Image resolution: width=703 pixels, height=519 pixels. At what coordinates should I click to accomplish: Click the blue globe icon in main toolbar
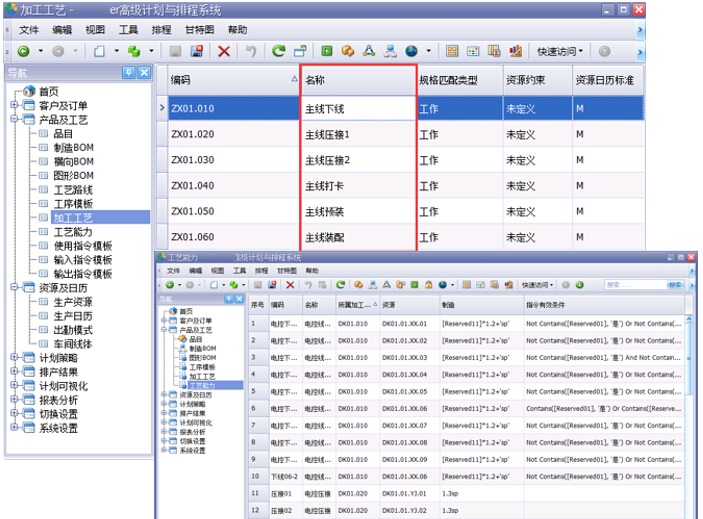pyautogui.click(x=412, y=52)
